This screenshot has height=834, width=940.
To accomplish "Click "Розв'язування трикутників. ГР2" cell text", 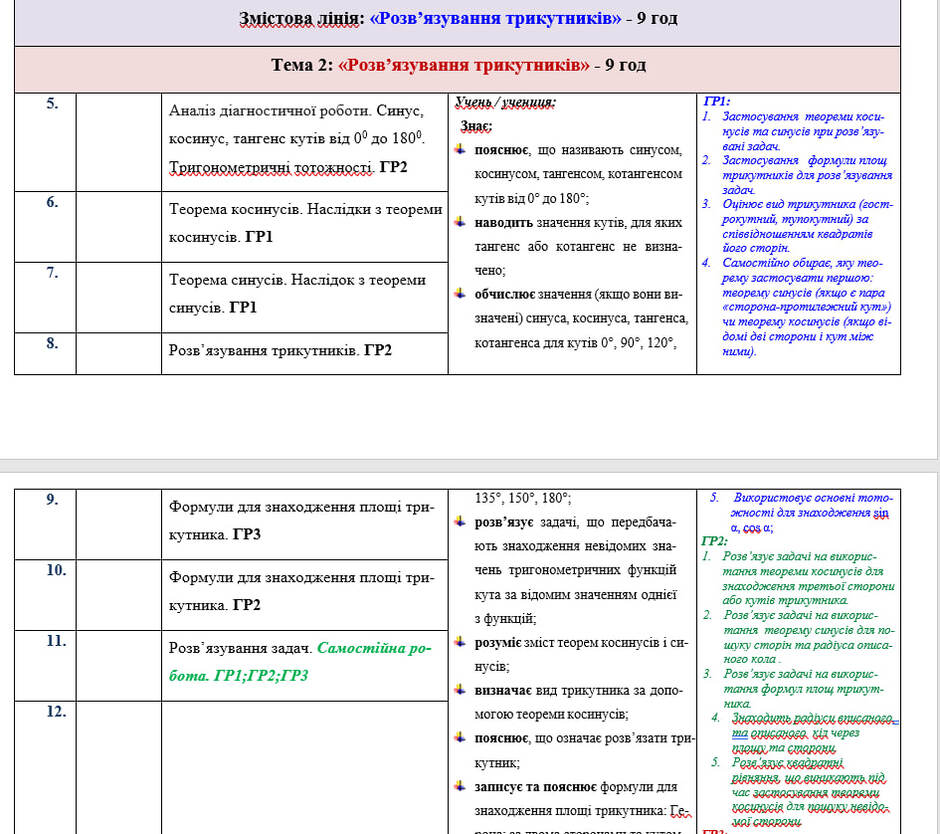I will pos(280,350).
